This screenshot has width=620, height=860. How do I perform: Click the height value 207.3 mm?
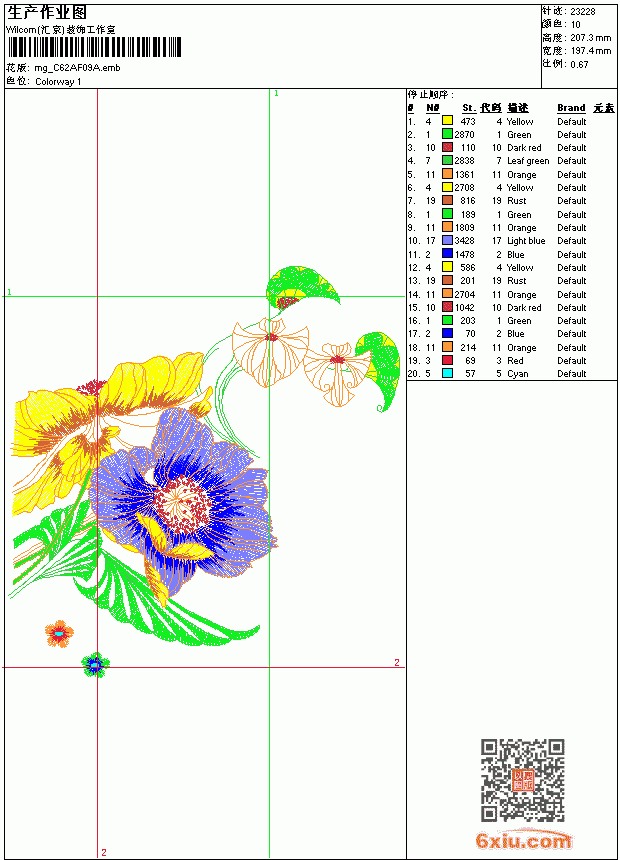click(x=590, y=38)
